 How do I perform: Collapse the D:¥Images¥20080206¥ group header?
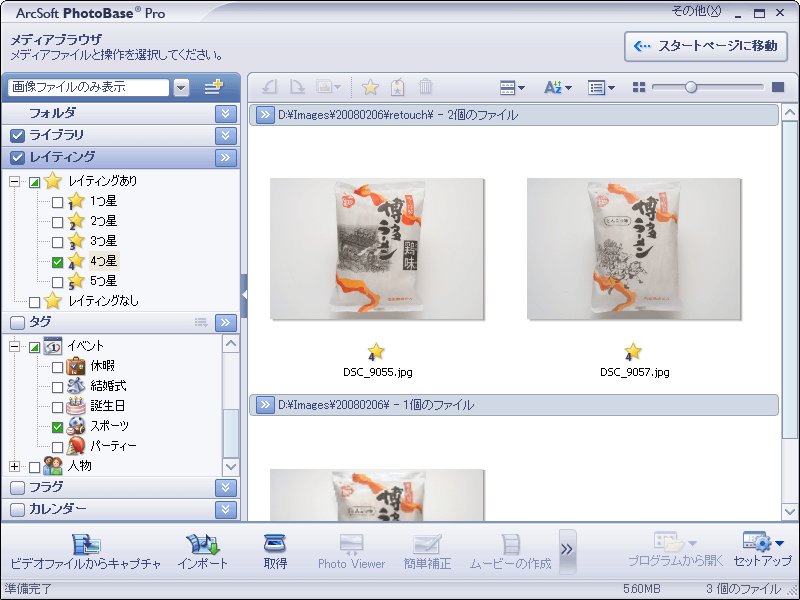[x=265, y=405]
